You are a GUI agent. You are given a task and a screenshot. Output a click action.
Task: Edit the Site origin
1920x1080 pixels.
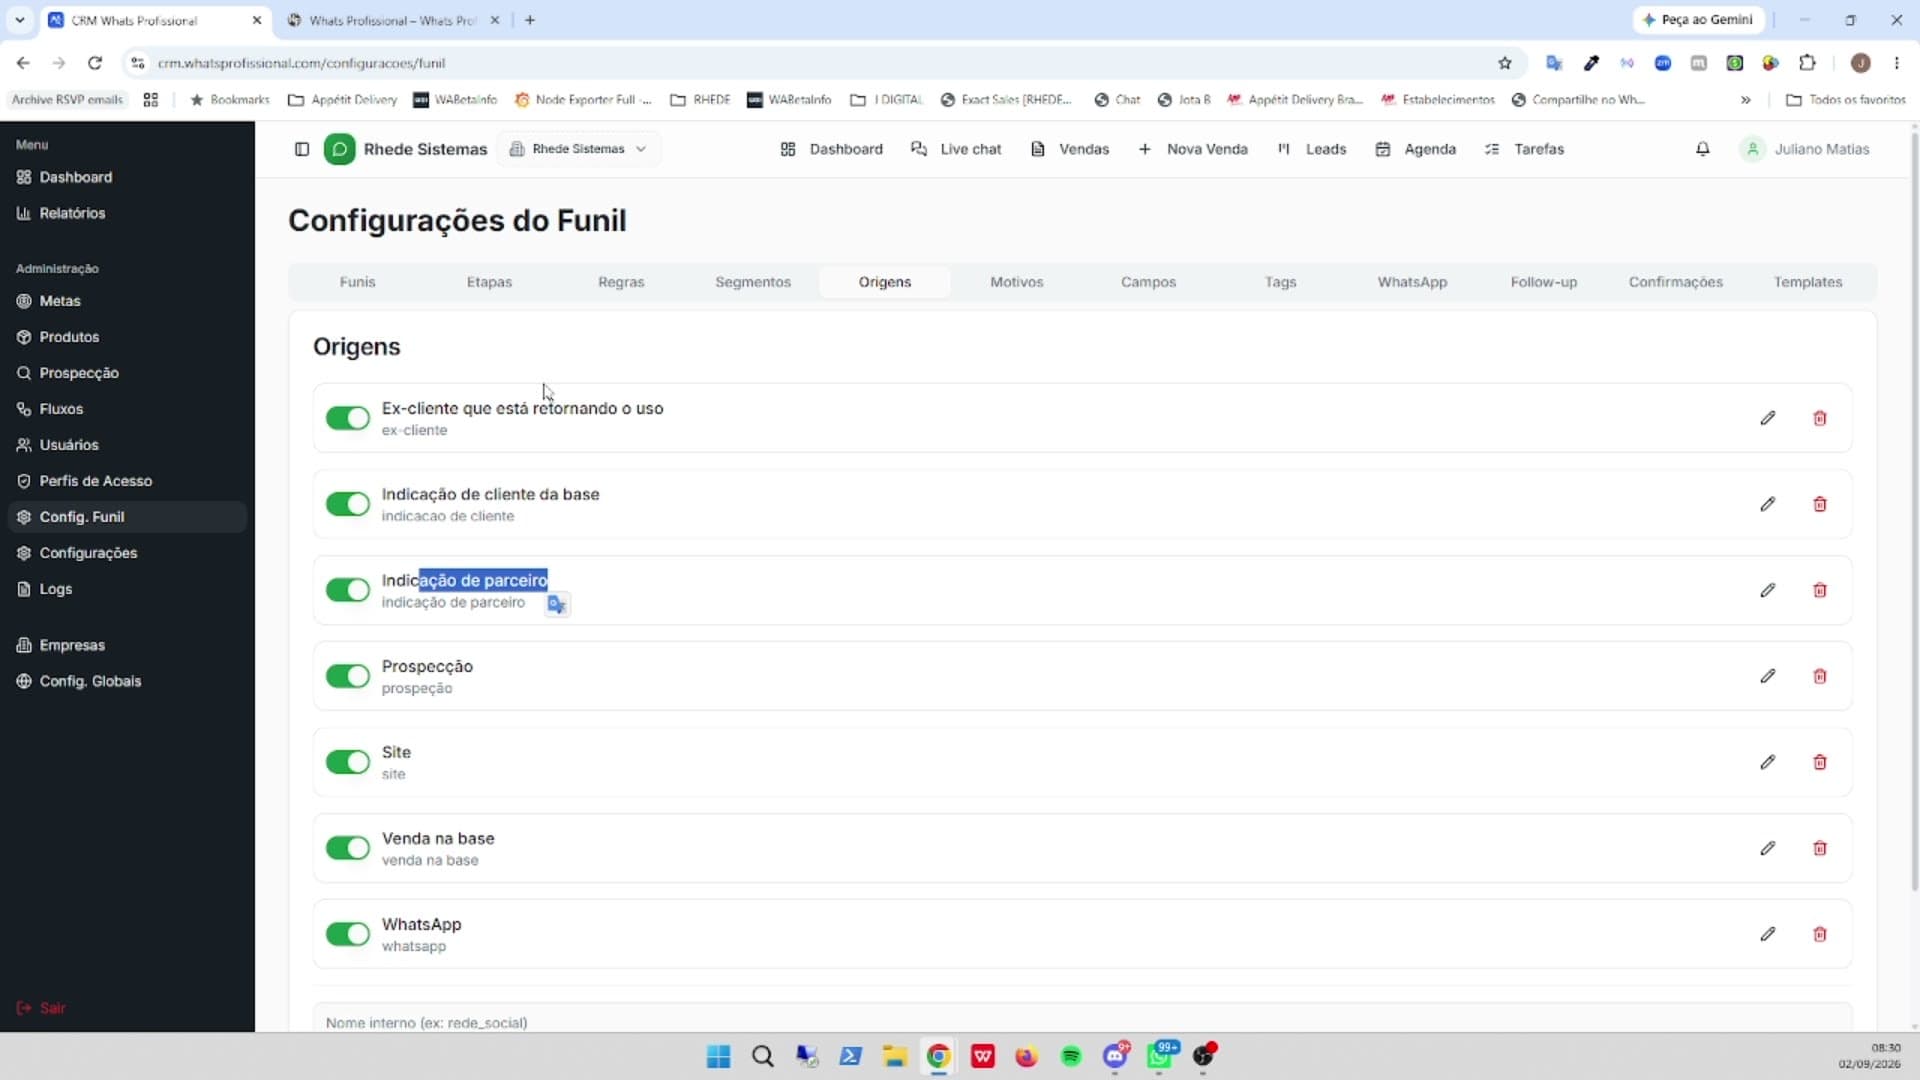tap(1768, 762)
